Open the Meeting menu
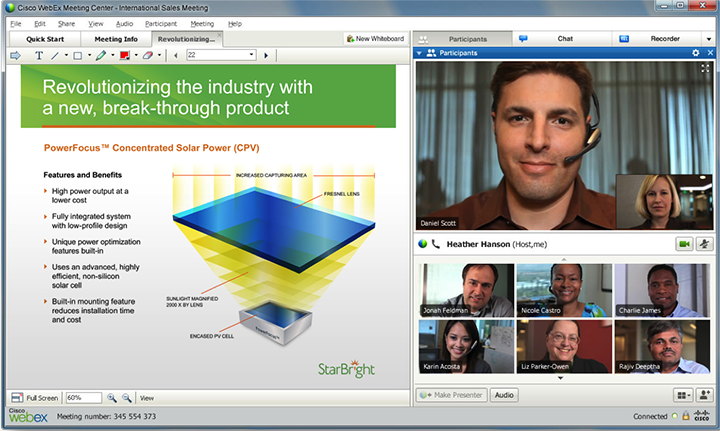Screen dimensions: 720x431 coord(202,24)
